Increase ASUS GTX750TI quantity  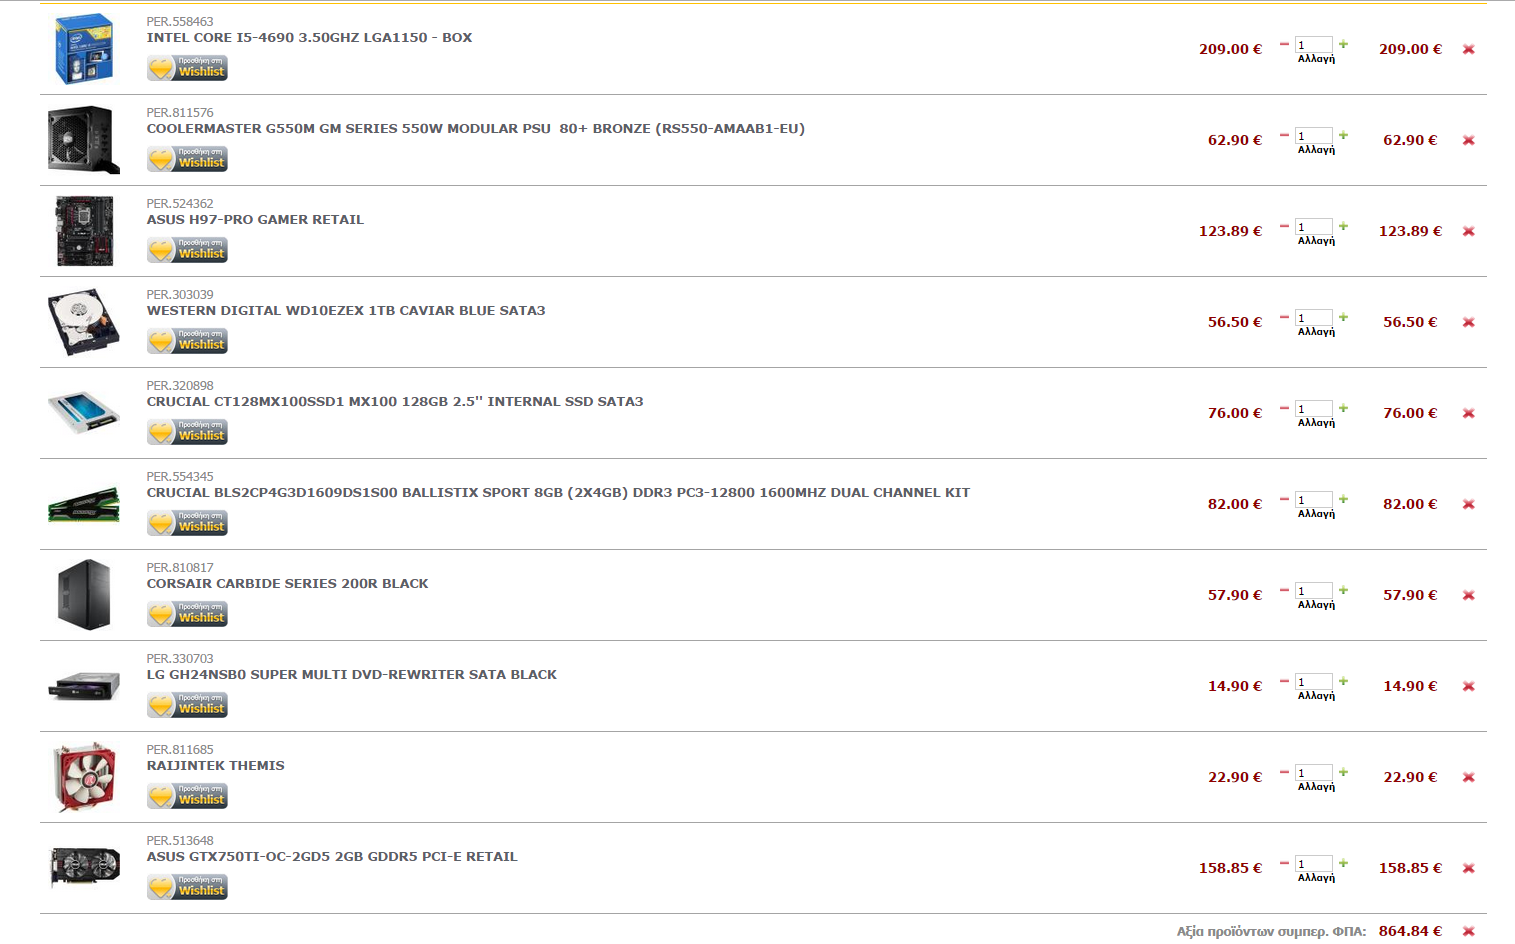tap(1343, 863)
